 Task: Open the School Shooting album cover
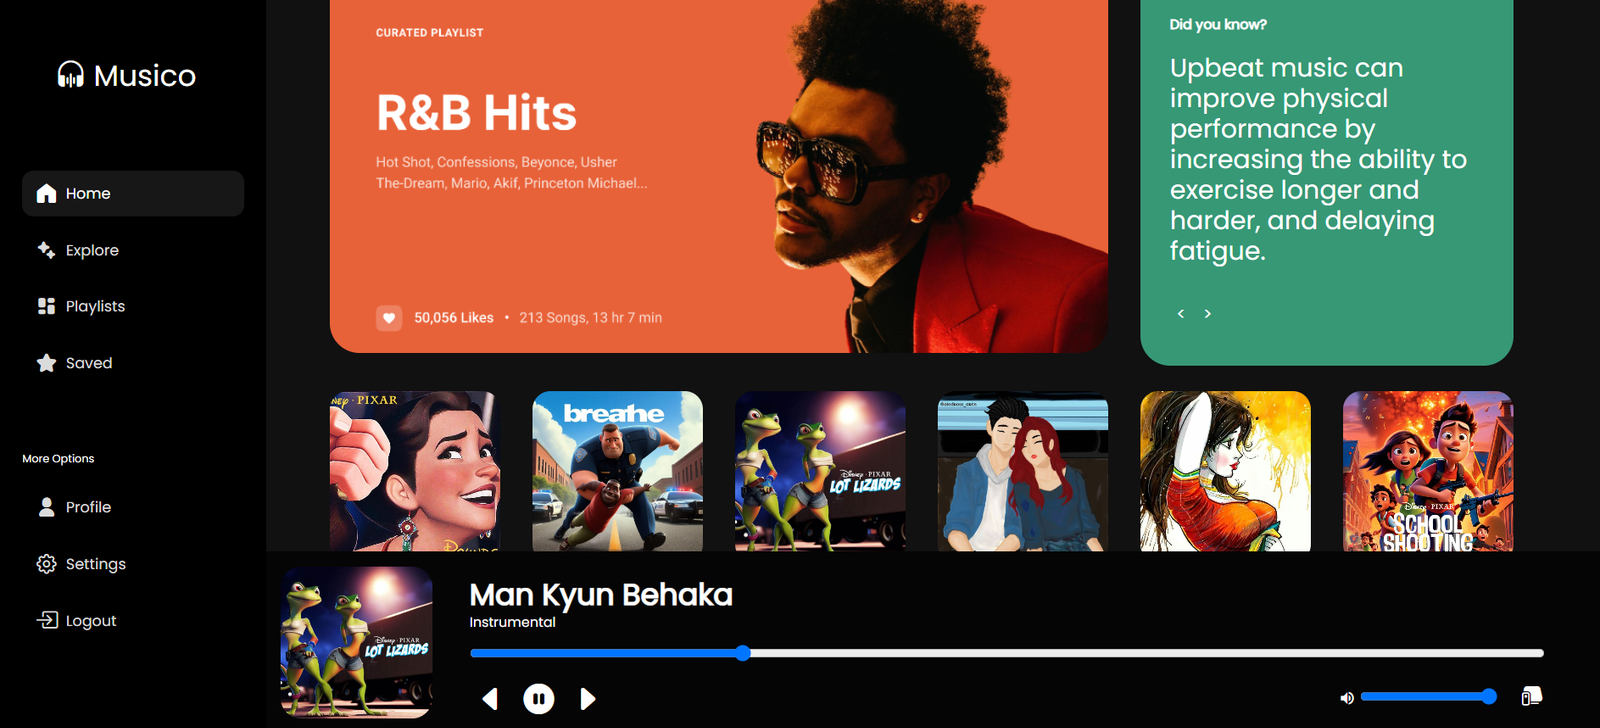[1428, 471]
